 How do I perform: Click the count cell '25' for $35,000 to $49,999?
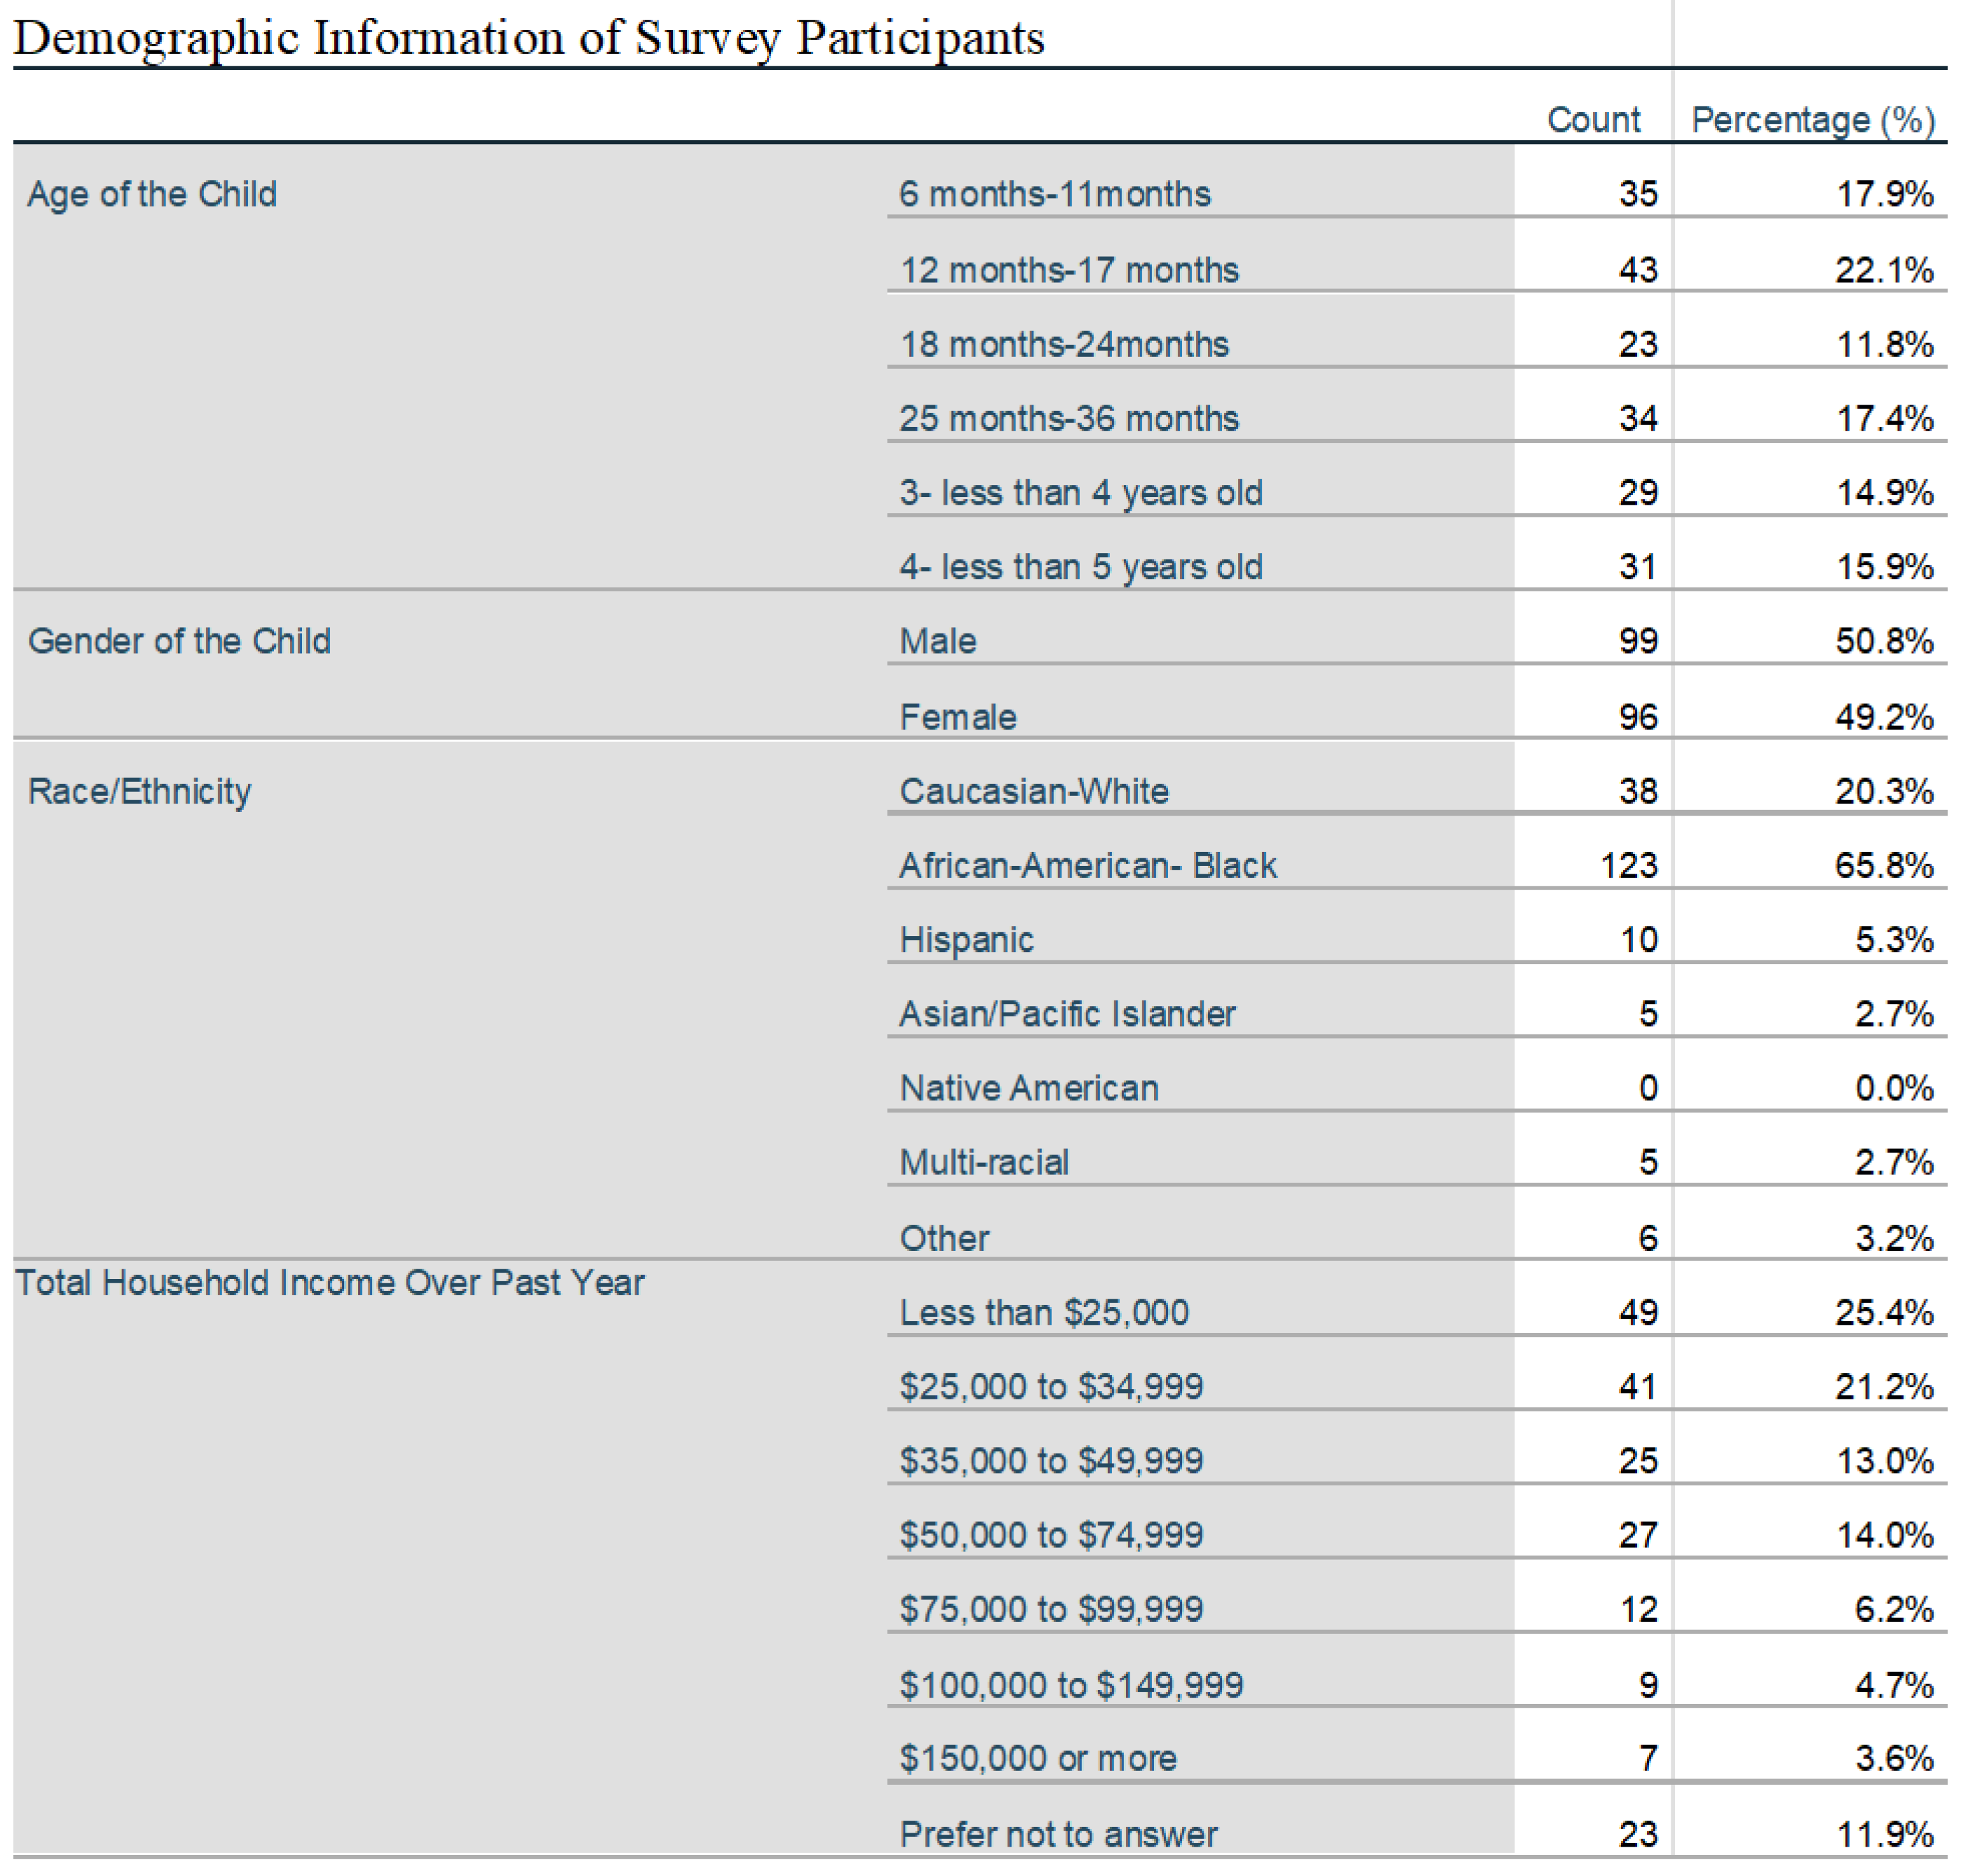coord(1637,1460)
